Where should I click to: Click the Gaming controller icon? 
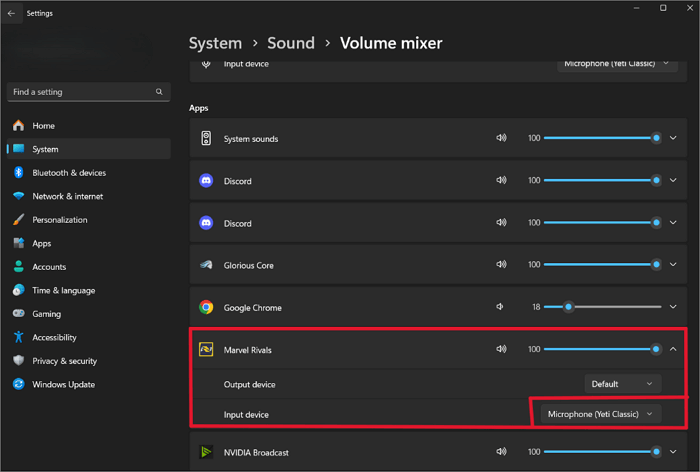coord(18,313)
